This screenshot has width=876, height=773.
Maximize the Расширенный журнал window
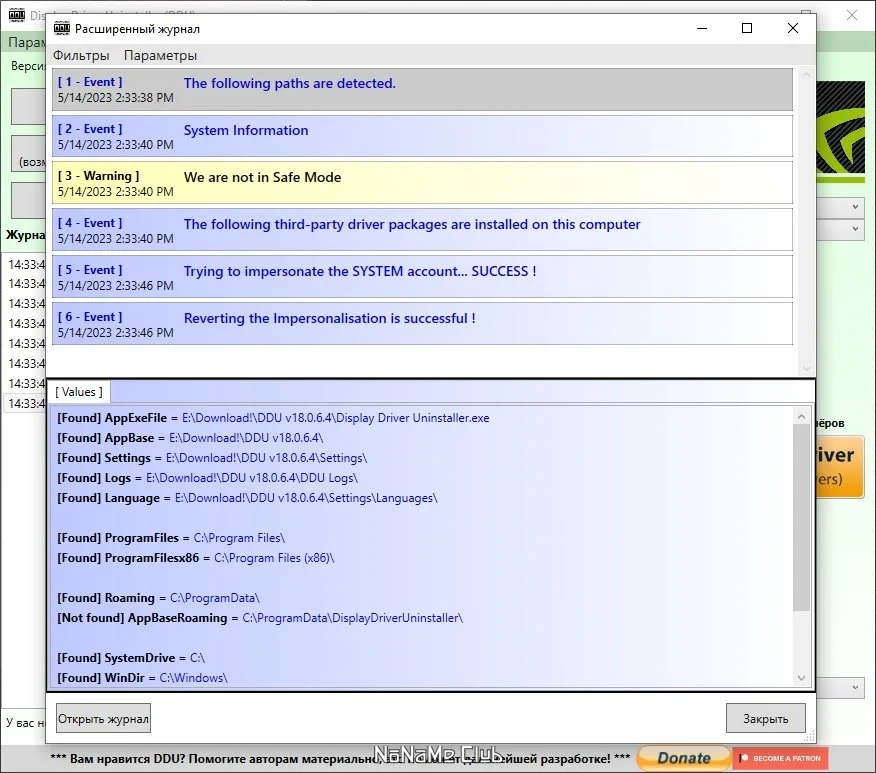coord(747,28)
